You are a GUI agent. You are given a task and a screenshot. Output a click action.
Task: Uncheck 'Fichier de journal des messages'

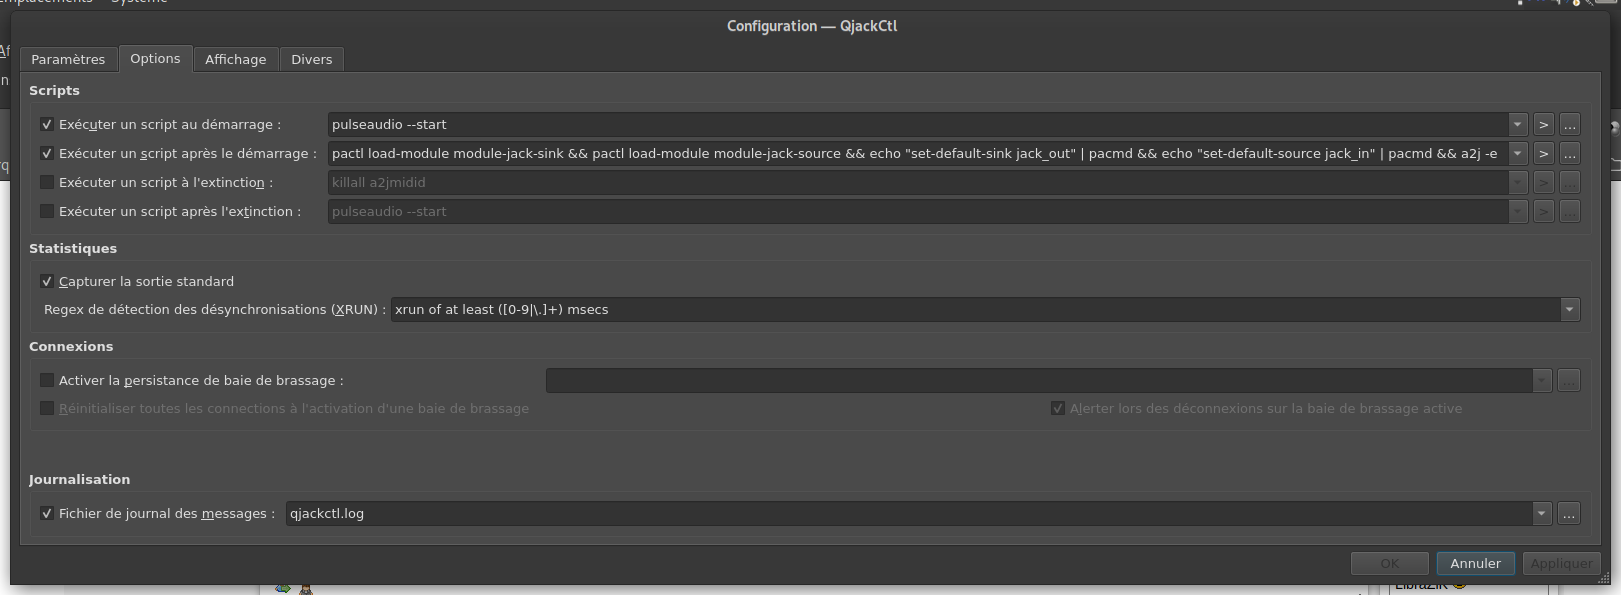(x=47, y=514)
